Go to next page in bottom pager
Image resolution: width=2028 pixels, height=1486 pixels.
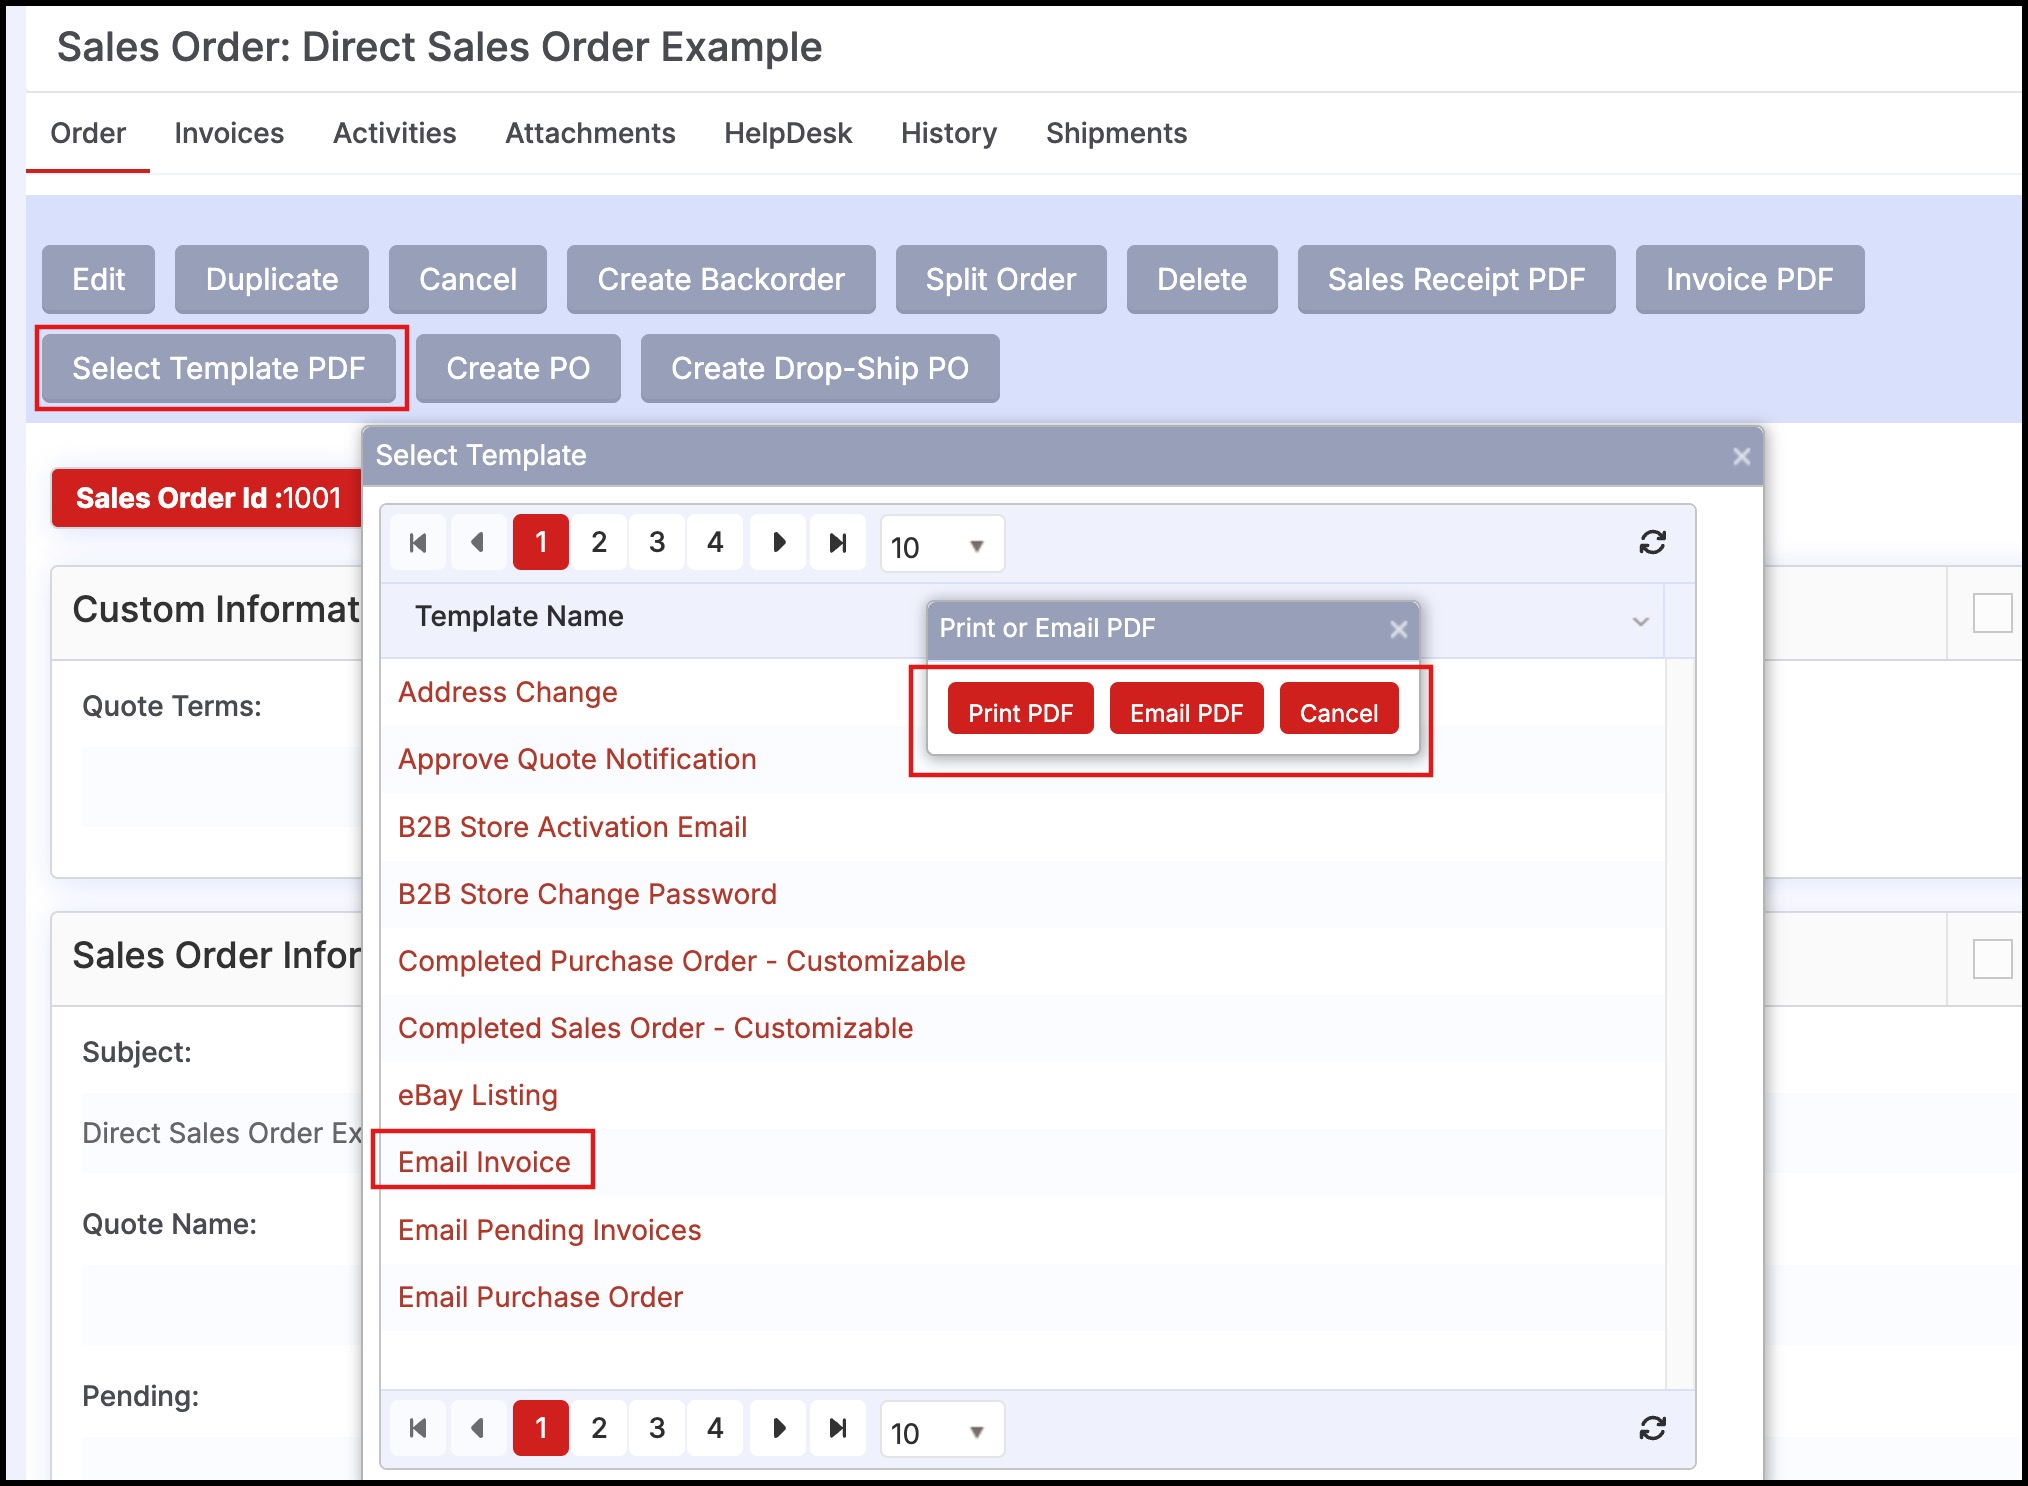click(779, 1428)
